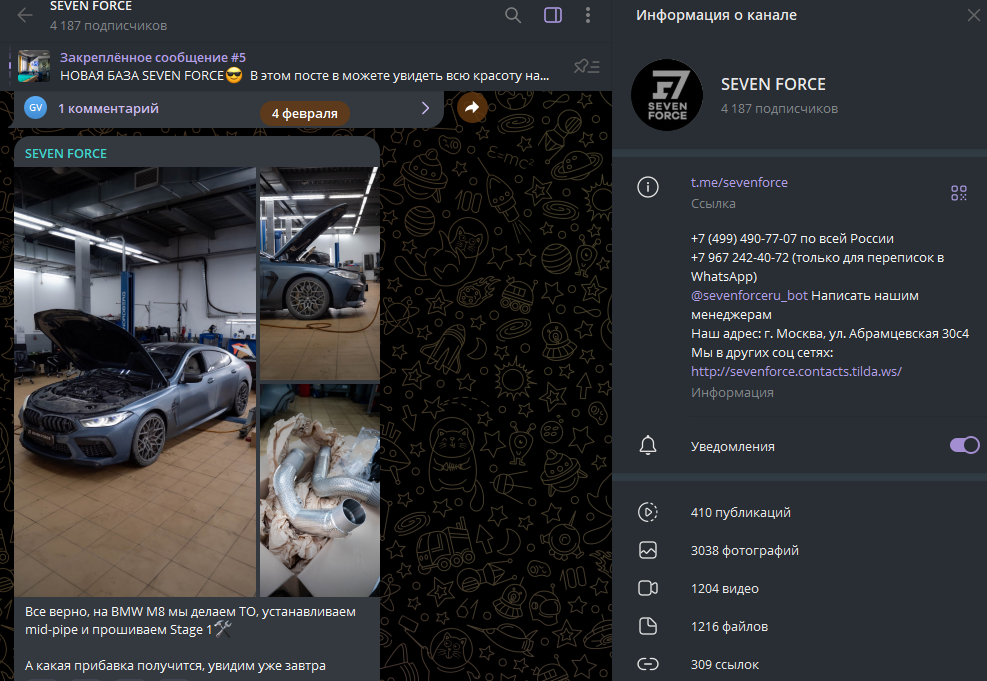This screenshot has width=987, height=681.
Task: Open the @sevenforceru_bot link
Action: click(748, 296)
